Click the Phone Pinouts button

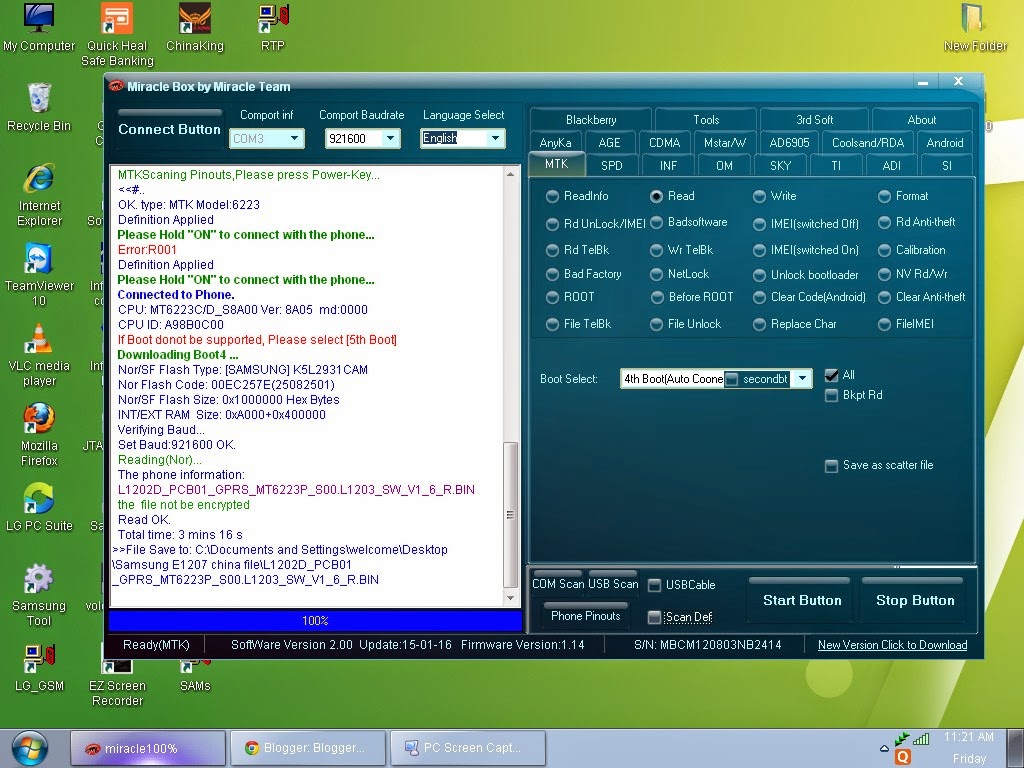tap(585, 615)
